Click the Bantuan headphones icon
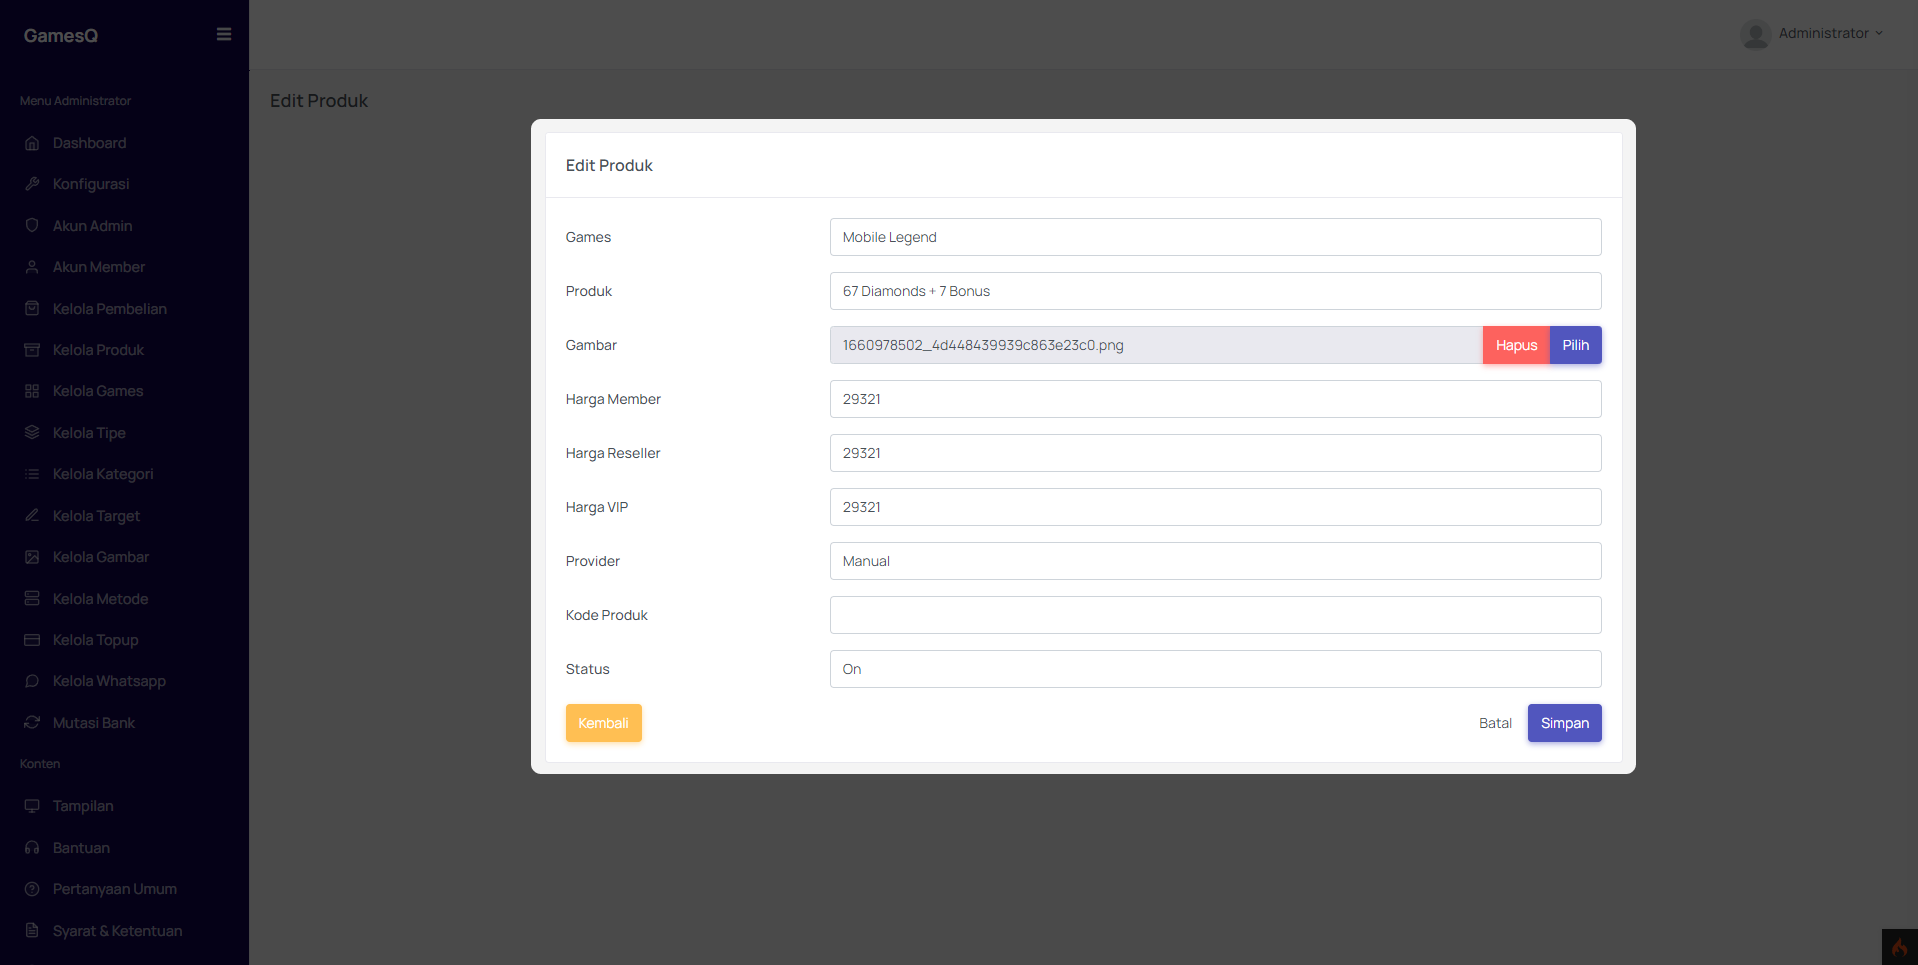 (x=32, y=848)
